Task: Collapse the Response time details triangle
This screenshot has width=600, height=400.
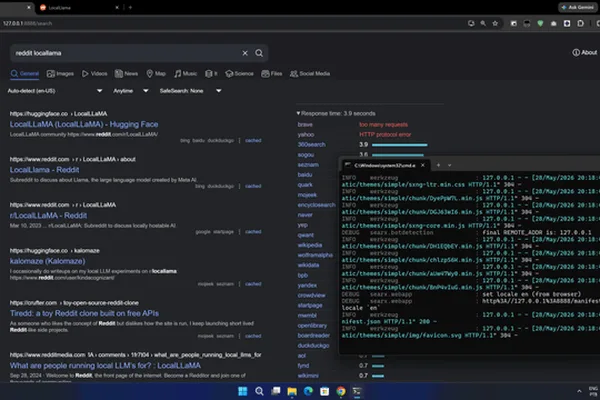Action: tap(298, 113)
